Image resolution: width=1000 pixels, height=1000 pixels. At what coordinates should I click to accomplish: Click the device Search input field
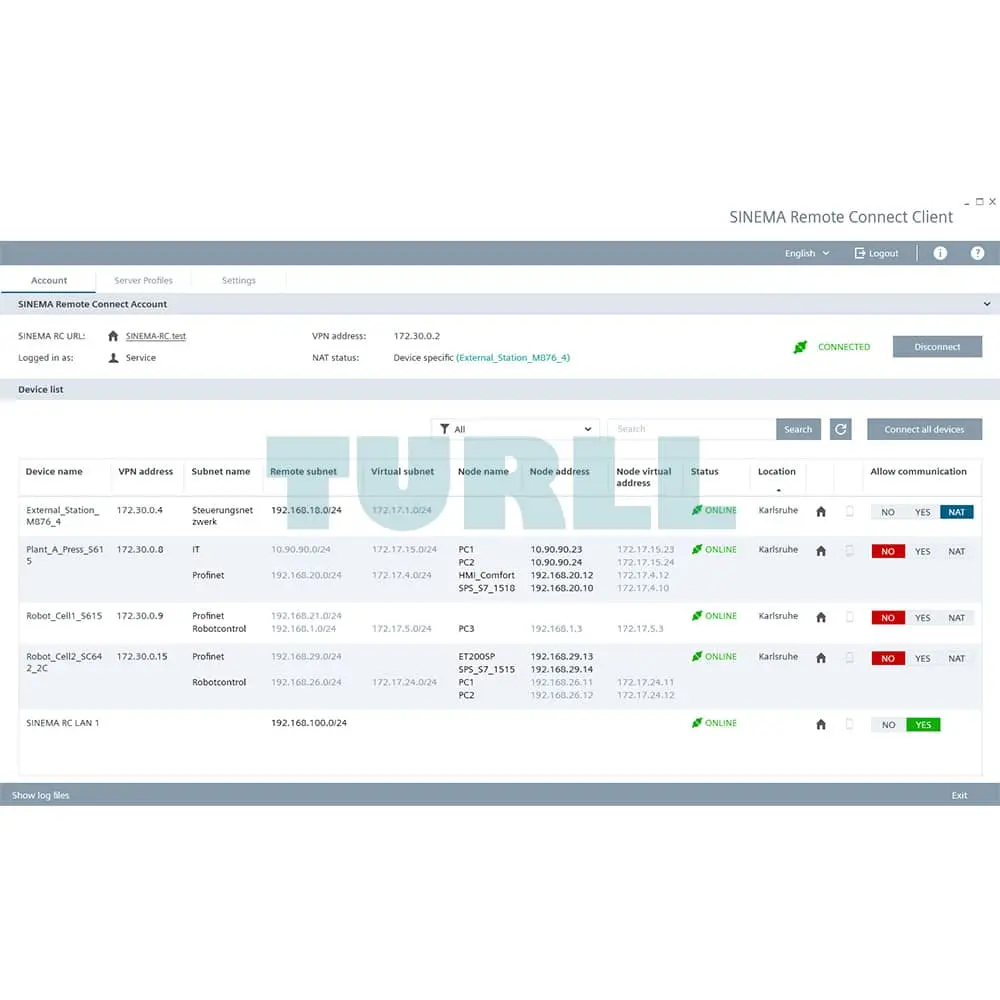click(x=691, y=429)
